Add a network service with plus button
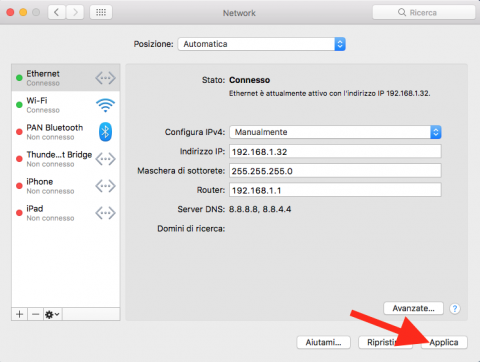The image size is (480, 362). point(20,314)
